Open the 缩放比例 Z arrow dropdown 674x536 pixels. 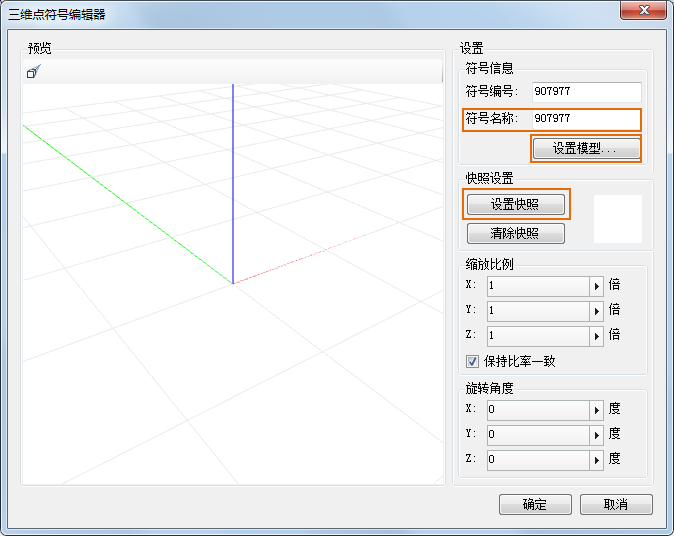(x=597, y=336)
